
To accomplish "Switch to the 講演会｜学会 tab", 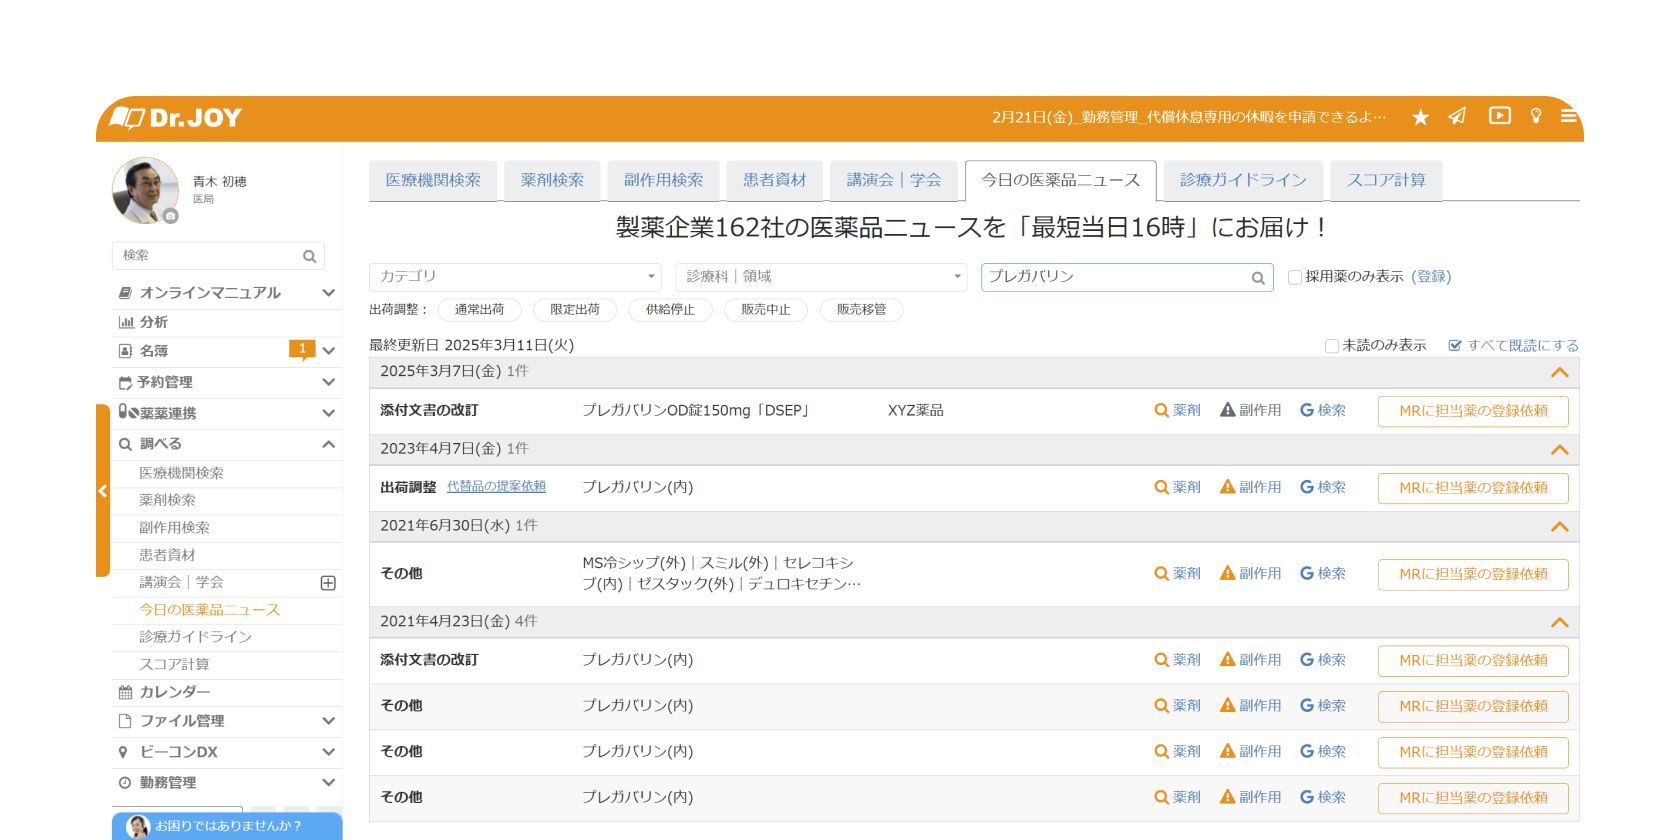I will click(x=894, y=180).
